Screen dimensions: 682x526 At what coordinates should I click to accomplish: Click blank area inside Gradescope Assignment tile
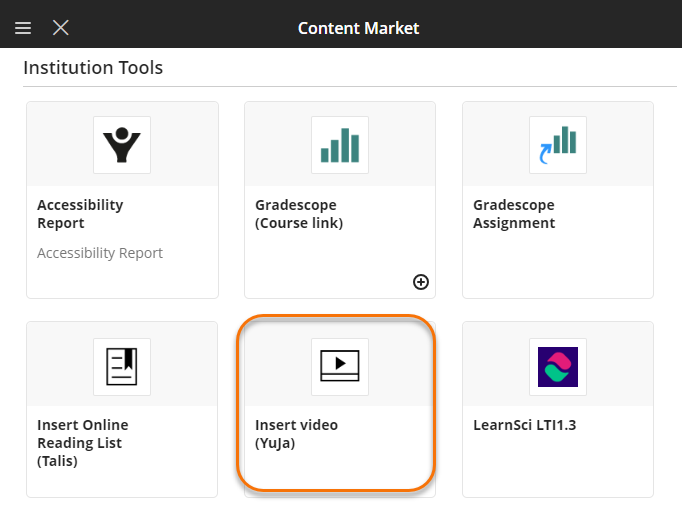[557, 265]
